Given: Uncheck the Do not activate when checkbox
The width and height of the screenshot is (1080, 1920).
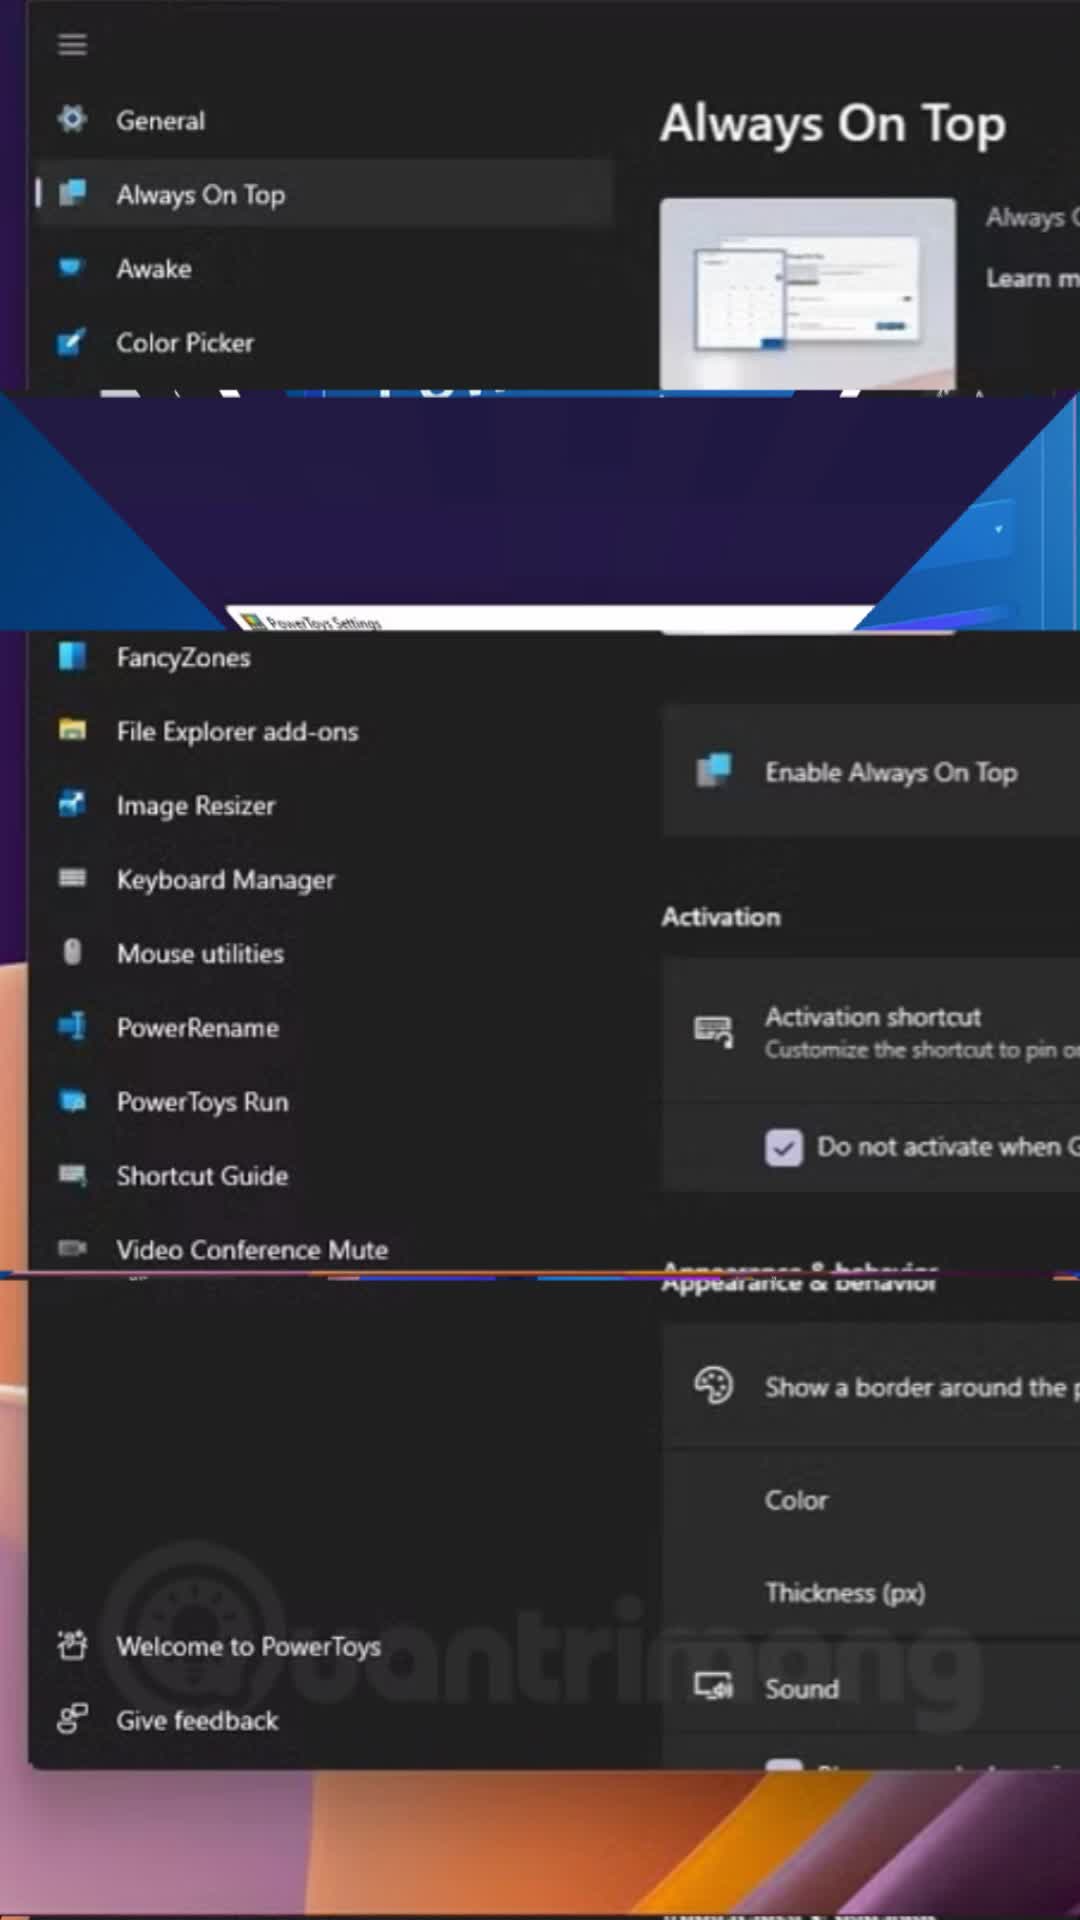Looking at the screenshot, I should coord(784,1147).
